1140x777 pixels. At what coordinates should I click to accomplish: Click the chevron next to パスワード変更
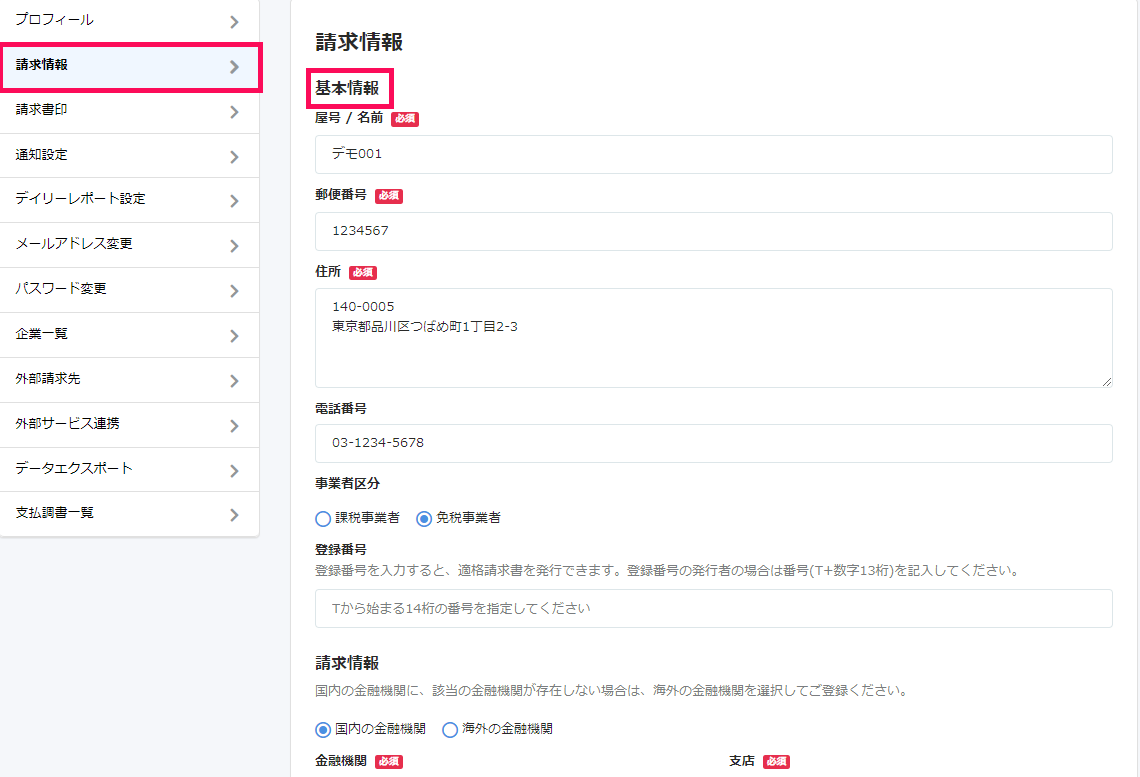point(234,291)
